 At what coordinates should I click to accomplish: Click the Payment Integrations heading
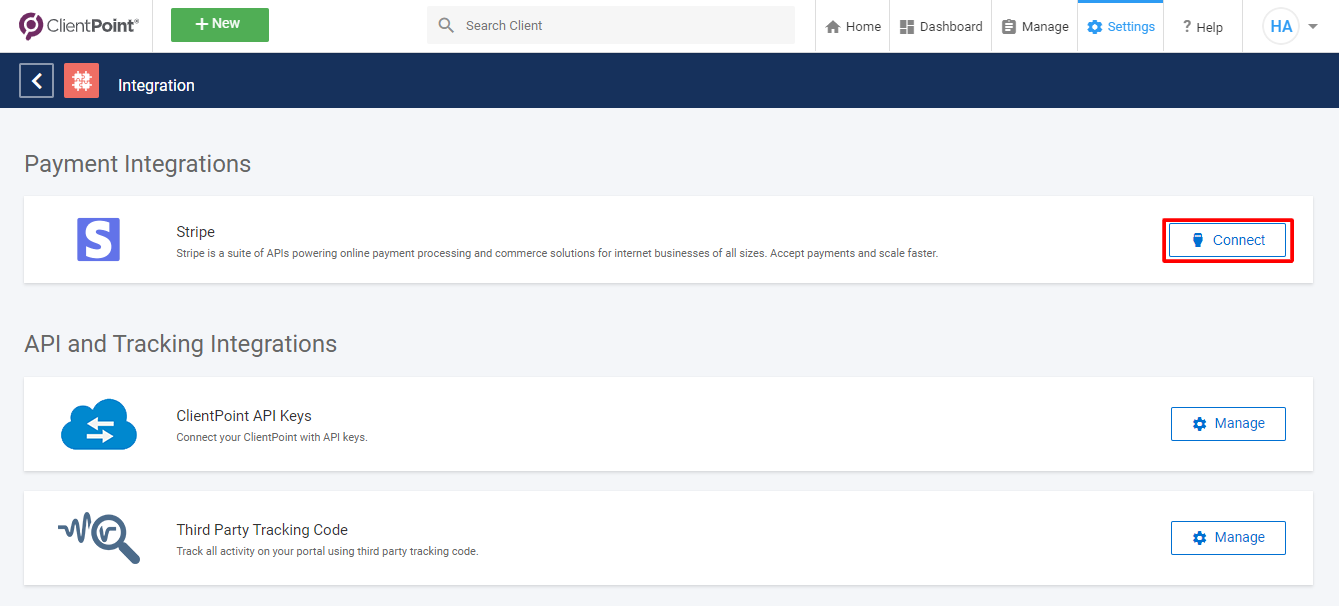coord(138,164)
